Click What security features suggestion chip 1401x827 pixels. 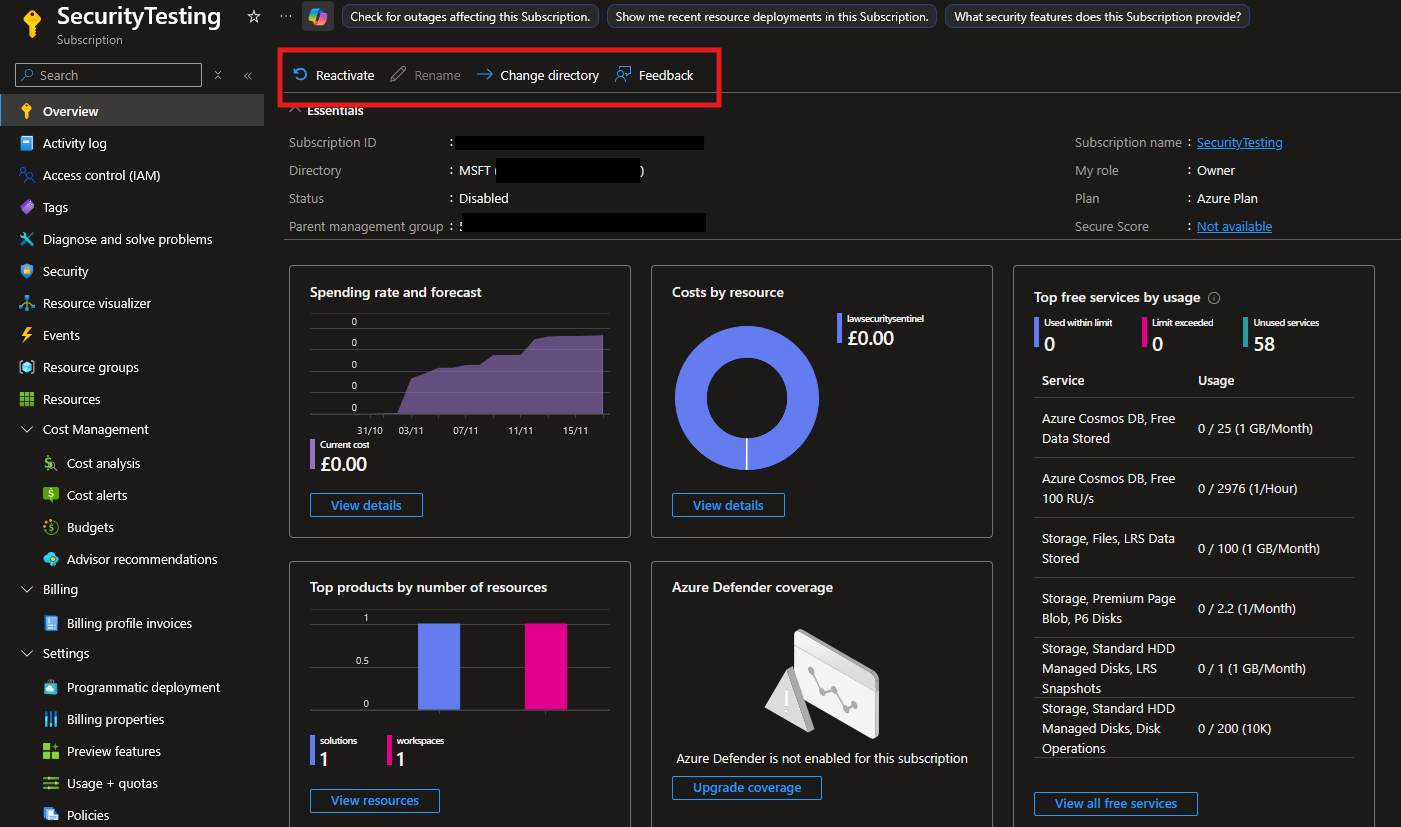1097,17
